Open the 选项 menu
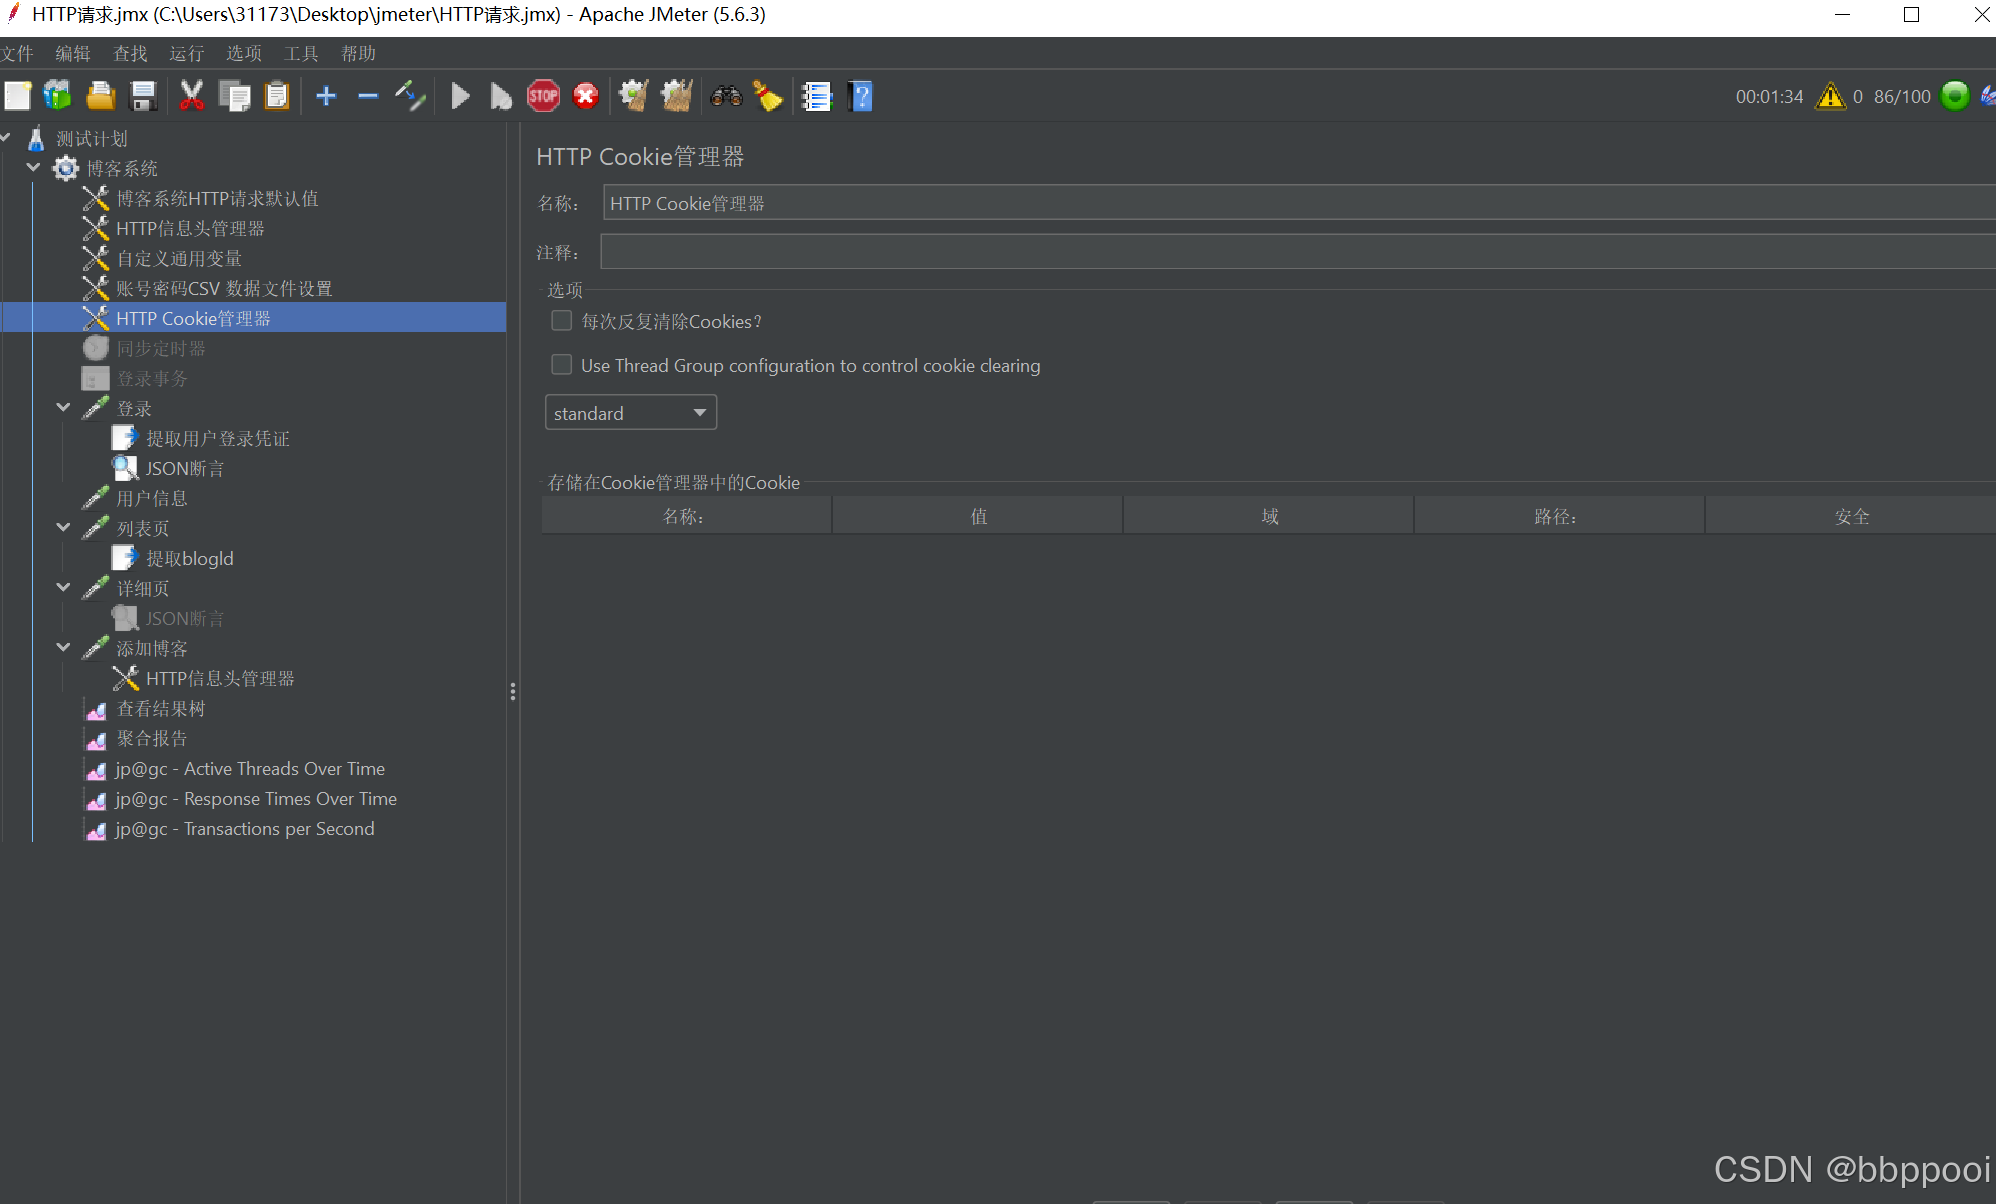Image resolution: width=1996 pixels, height=1204 pixels. [243, 53]
